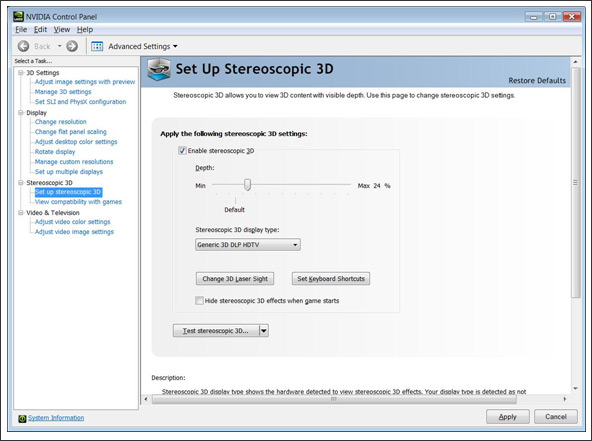Screen dimensions: 592x441
Task: Click the System Information icon
Action: tap(22, 418)
